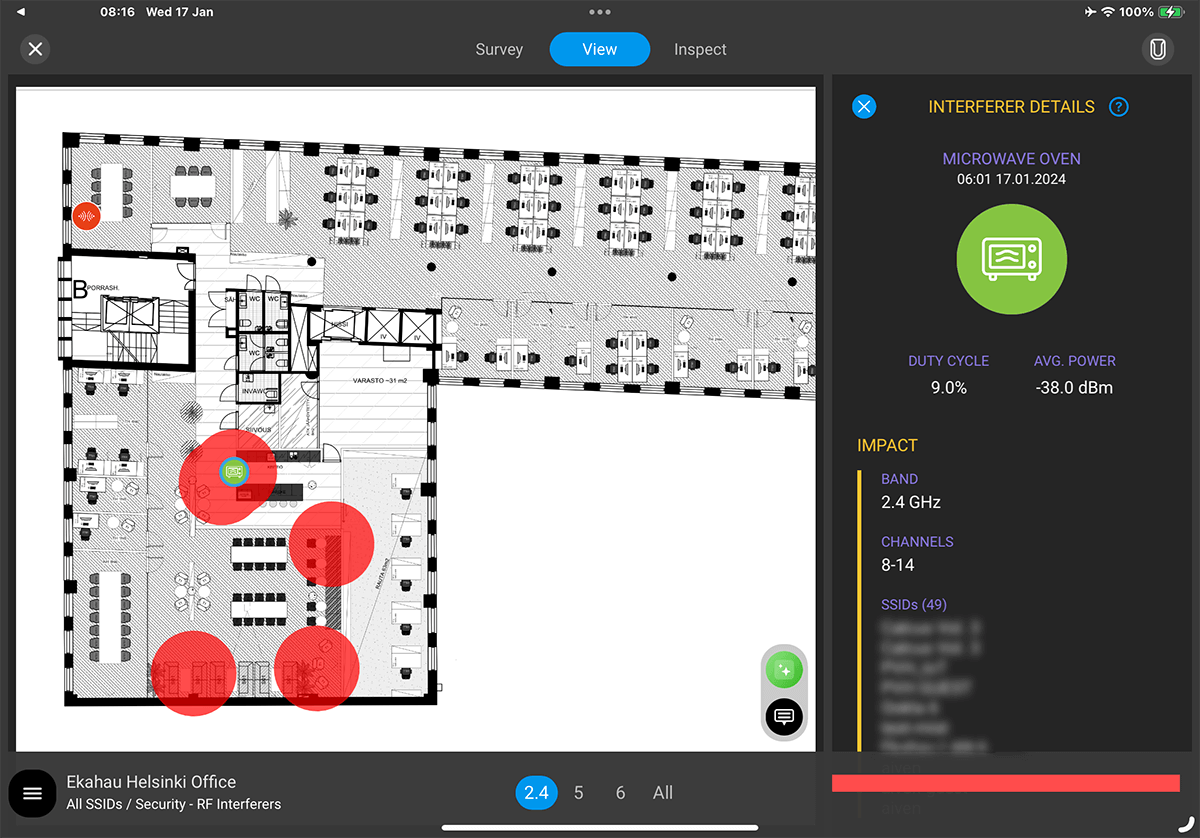Tap the orange signal marker on the floor plan

tap(86, 215)
